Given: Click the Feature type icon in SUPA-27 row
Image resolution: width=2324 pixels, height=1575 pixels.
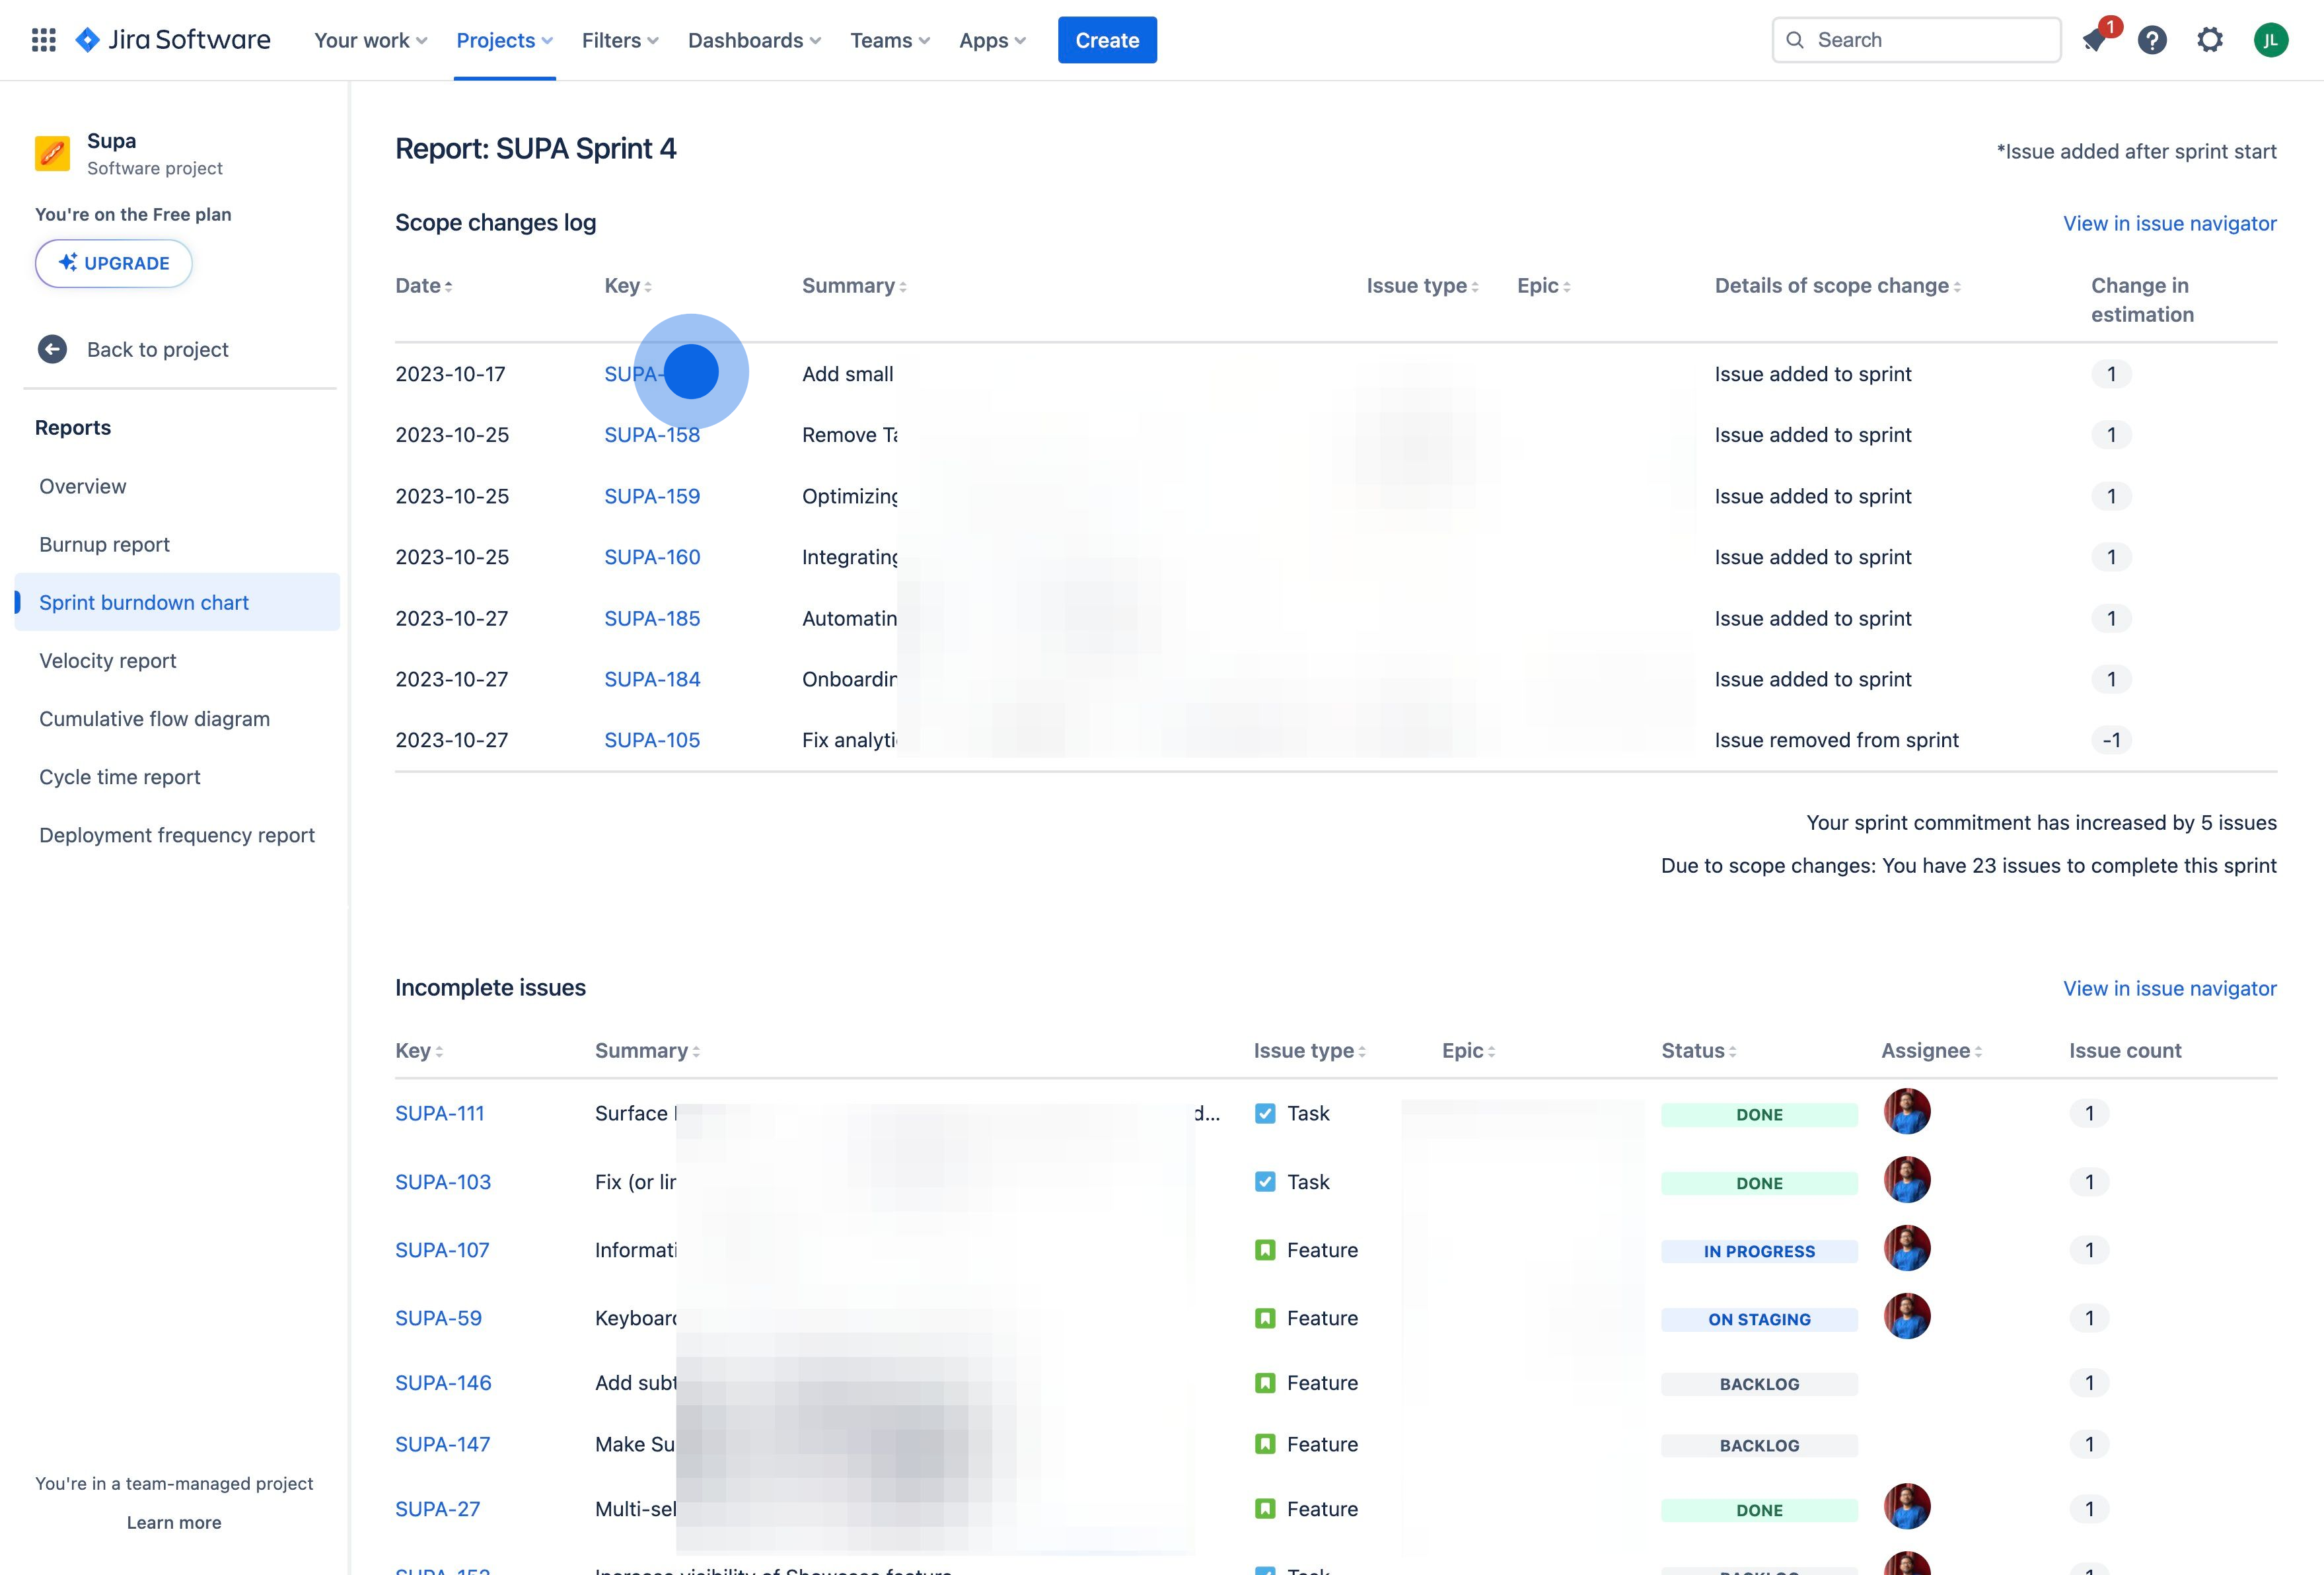Looking at the screenshot, I should click(x=1265, y=1509).
